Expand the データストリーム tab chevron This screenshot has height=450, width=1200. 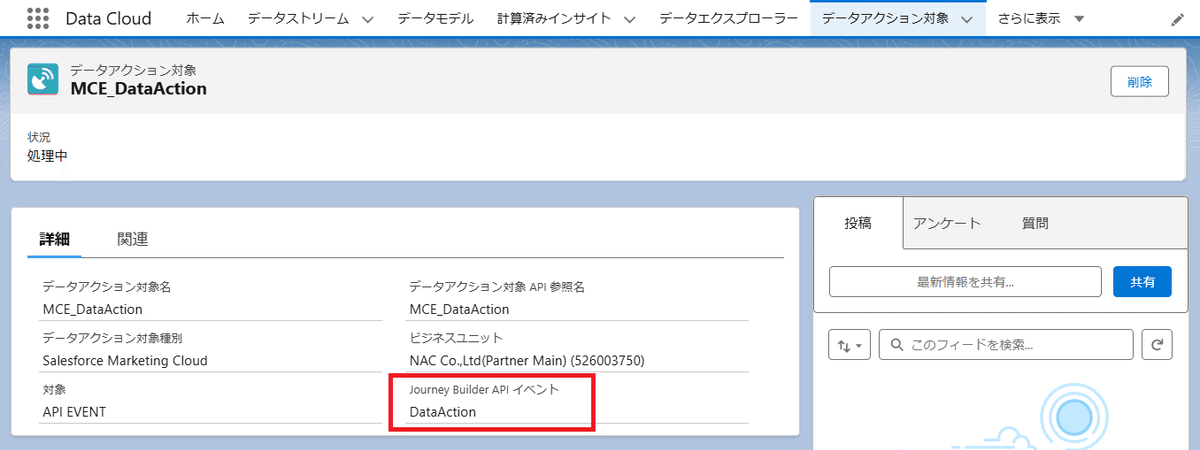(367, 19)
